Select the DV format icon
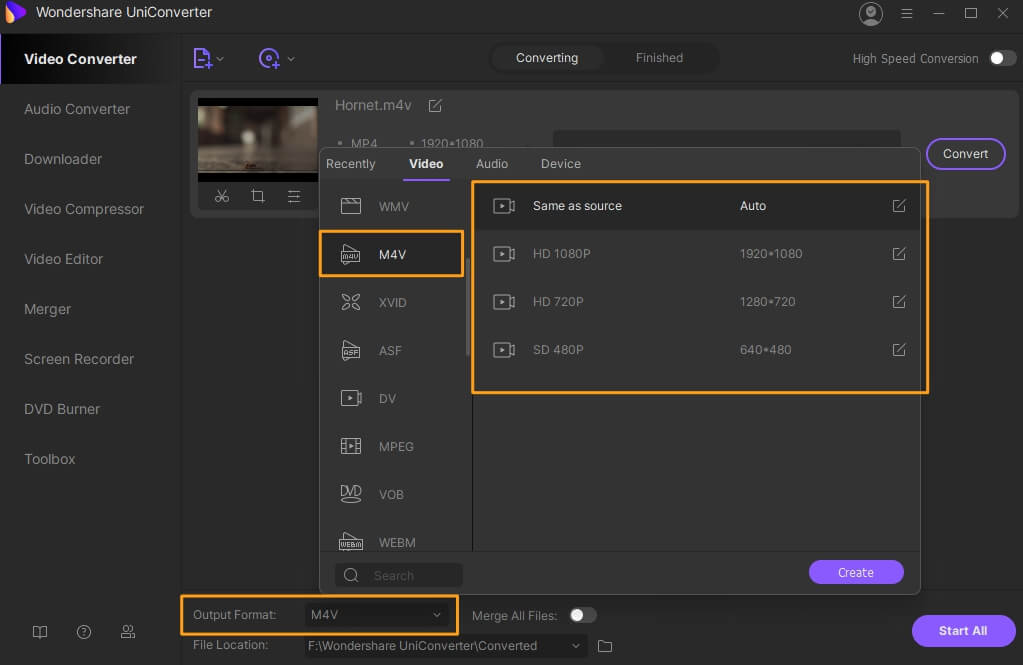The height and width of the screenshot is (665, 1023). click(x=351, y=398)
